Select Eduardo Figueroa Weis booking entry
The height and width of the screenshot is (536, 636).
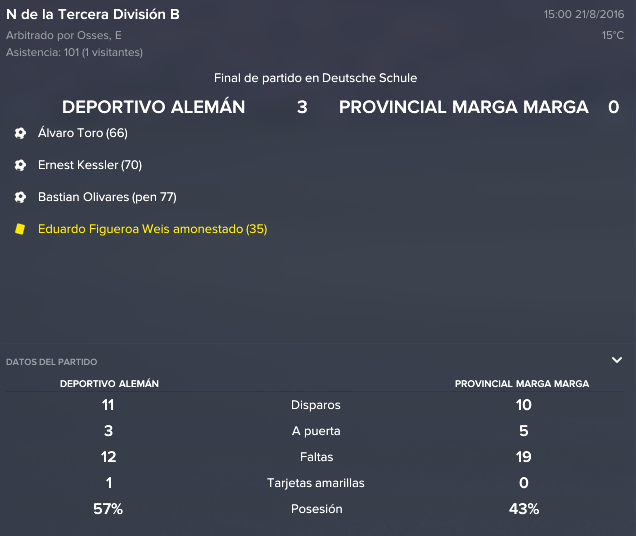tap(153, 229)
